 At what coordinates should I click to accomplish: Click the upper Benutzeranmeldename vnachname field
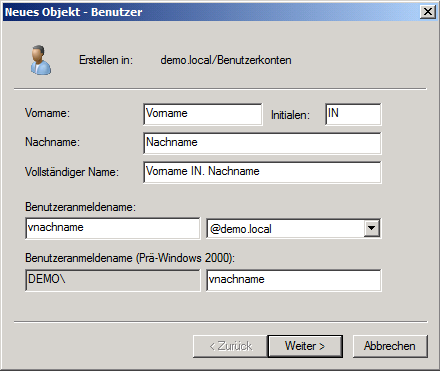coord(113,228)
